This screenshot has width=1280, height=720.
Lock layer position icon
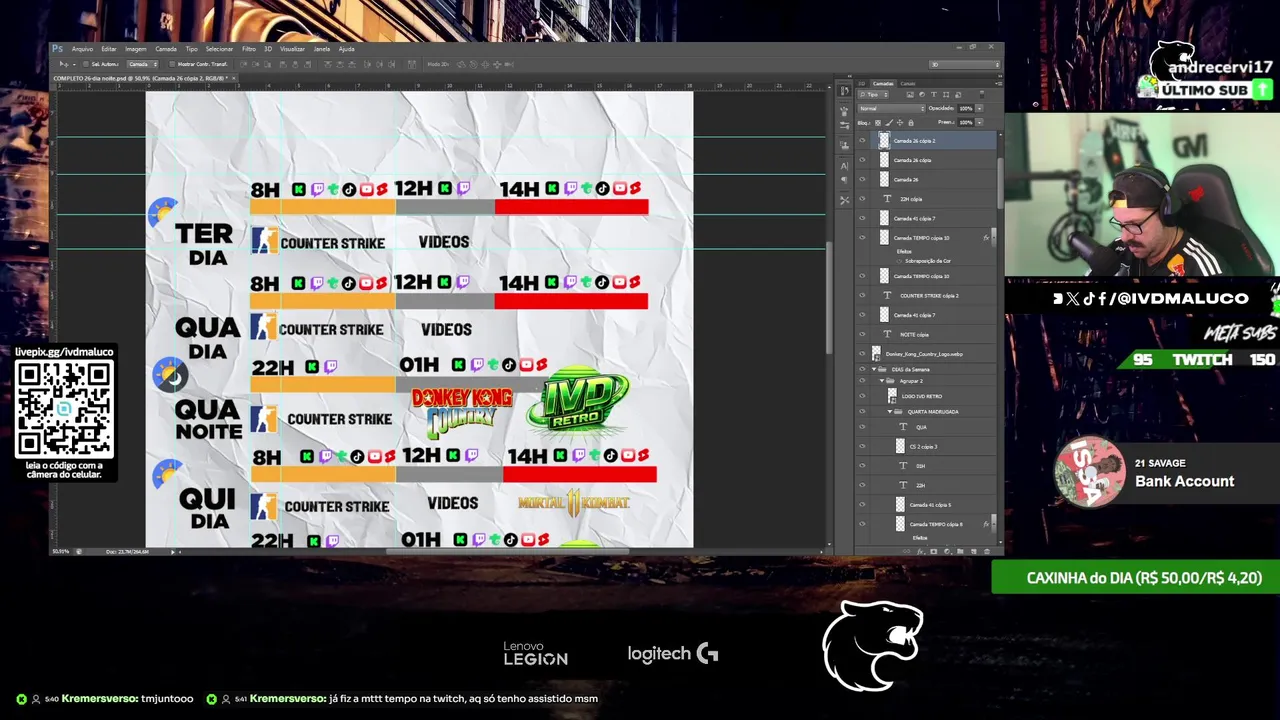pos(900,123)
